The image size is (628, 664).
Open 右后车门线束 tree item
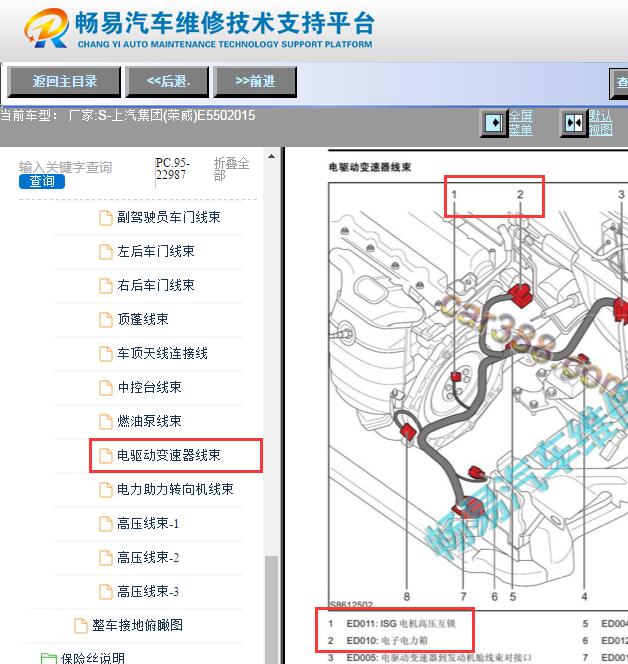tap(155, 285)
